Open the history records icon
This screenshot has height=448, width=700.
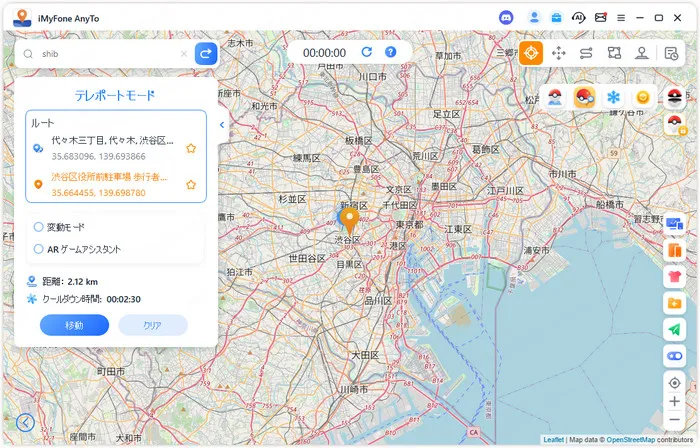(672, 53)
